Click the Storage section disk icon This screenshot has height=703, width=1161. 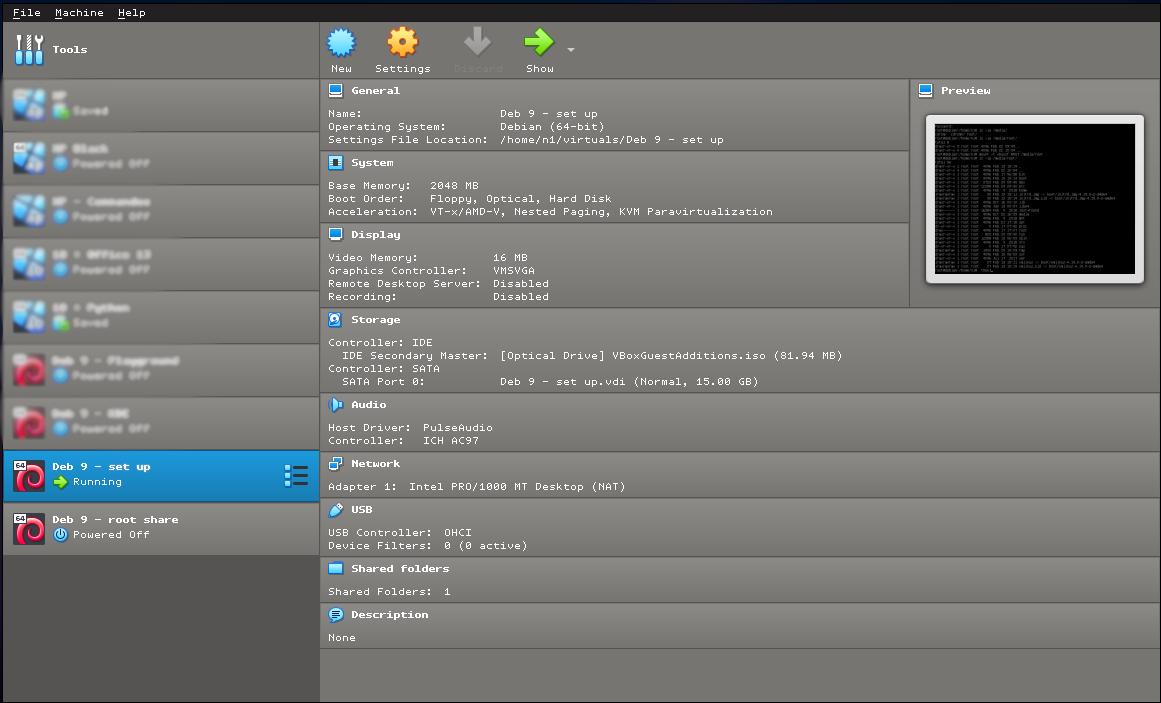tap(335, 319)
